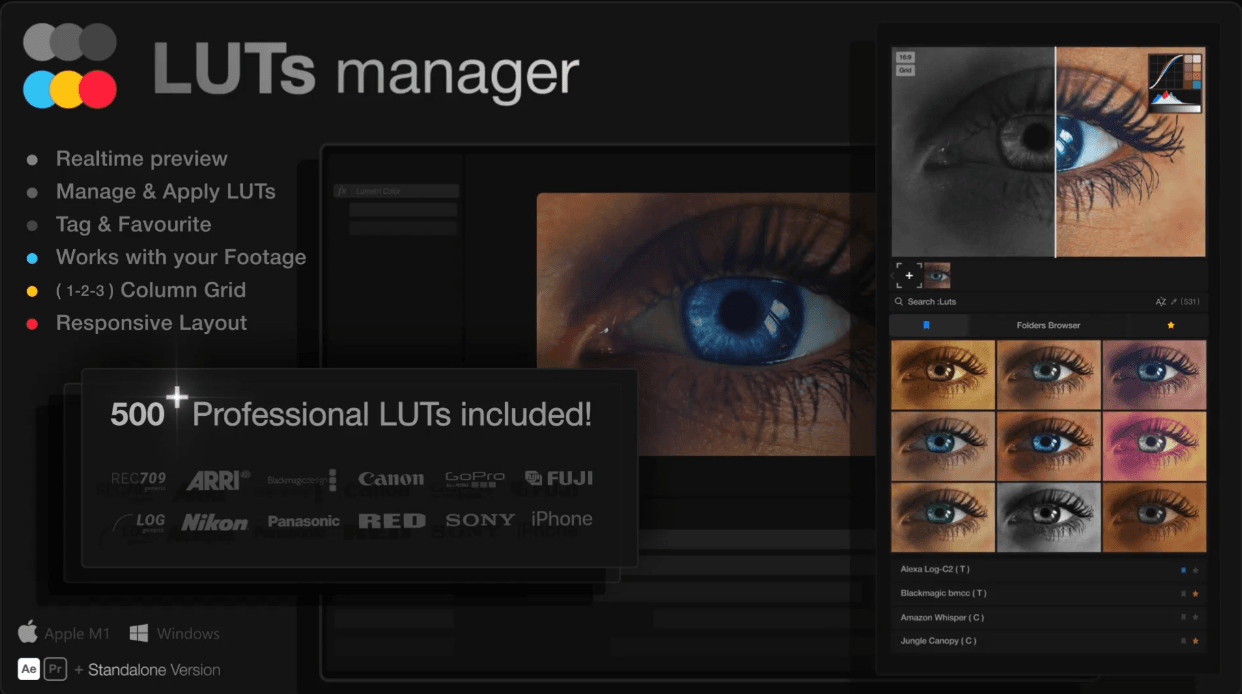Click the iPhone logo

[x=562, y=519]
